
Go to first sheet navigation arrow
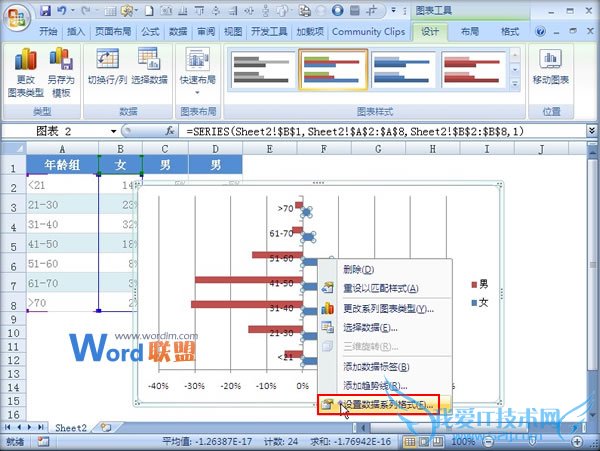pyautogui.click(x=7, y=427)
